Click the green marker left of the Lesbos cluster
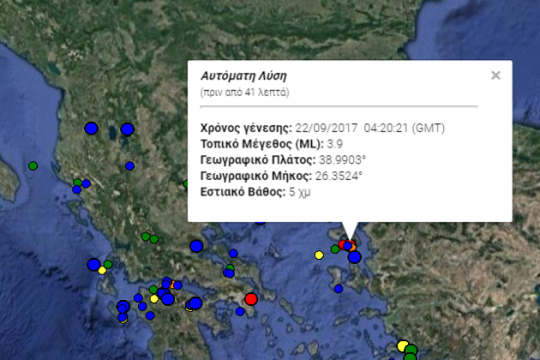 point(335,249)
